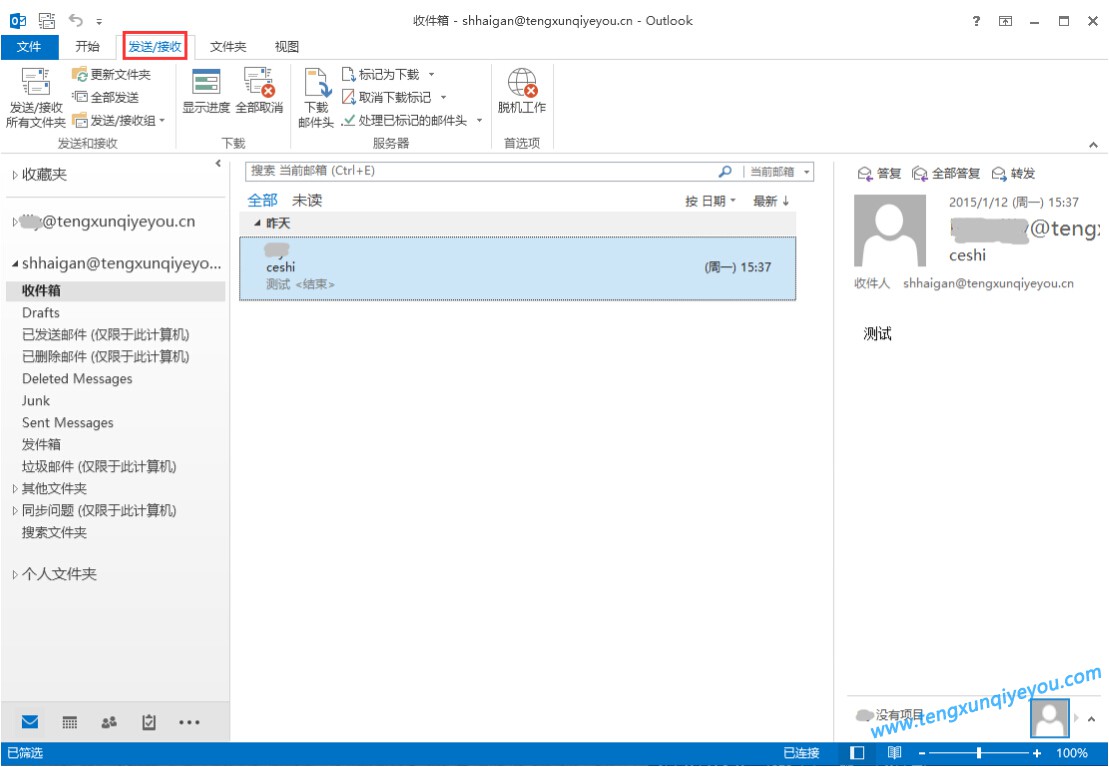Viewport: 1109px width, 767px height.
Task: Open People contacts from bottom navigation
Action: [109, 722]
